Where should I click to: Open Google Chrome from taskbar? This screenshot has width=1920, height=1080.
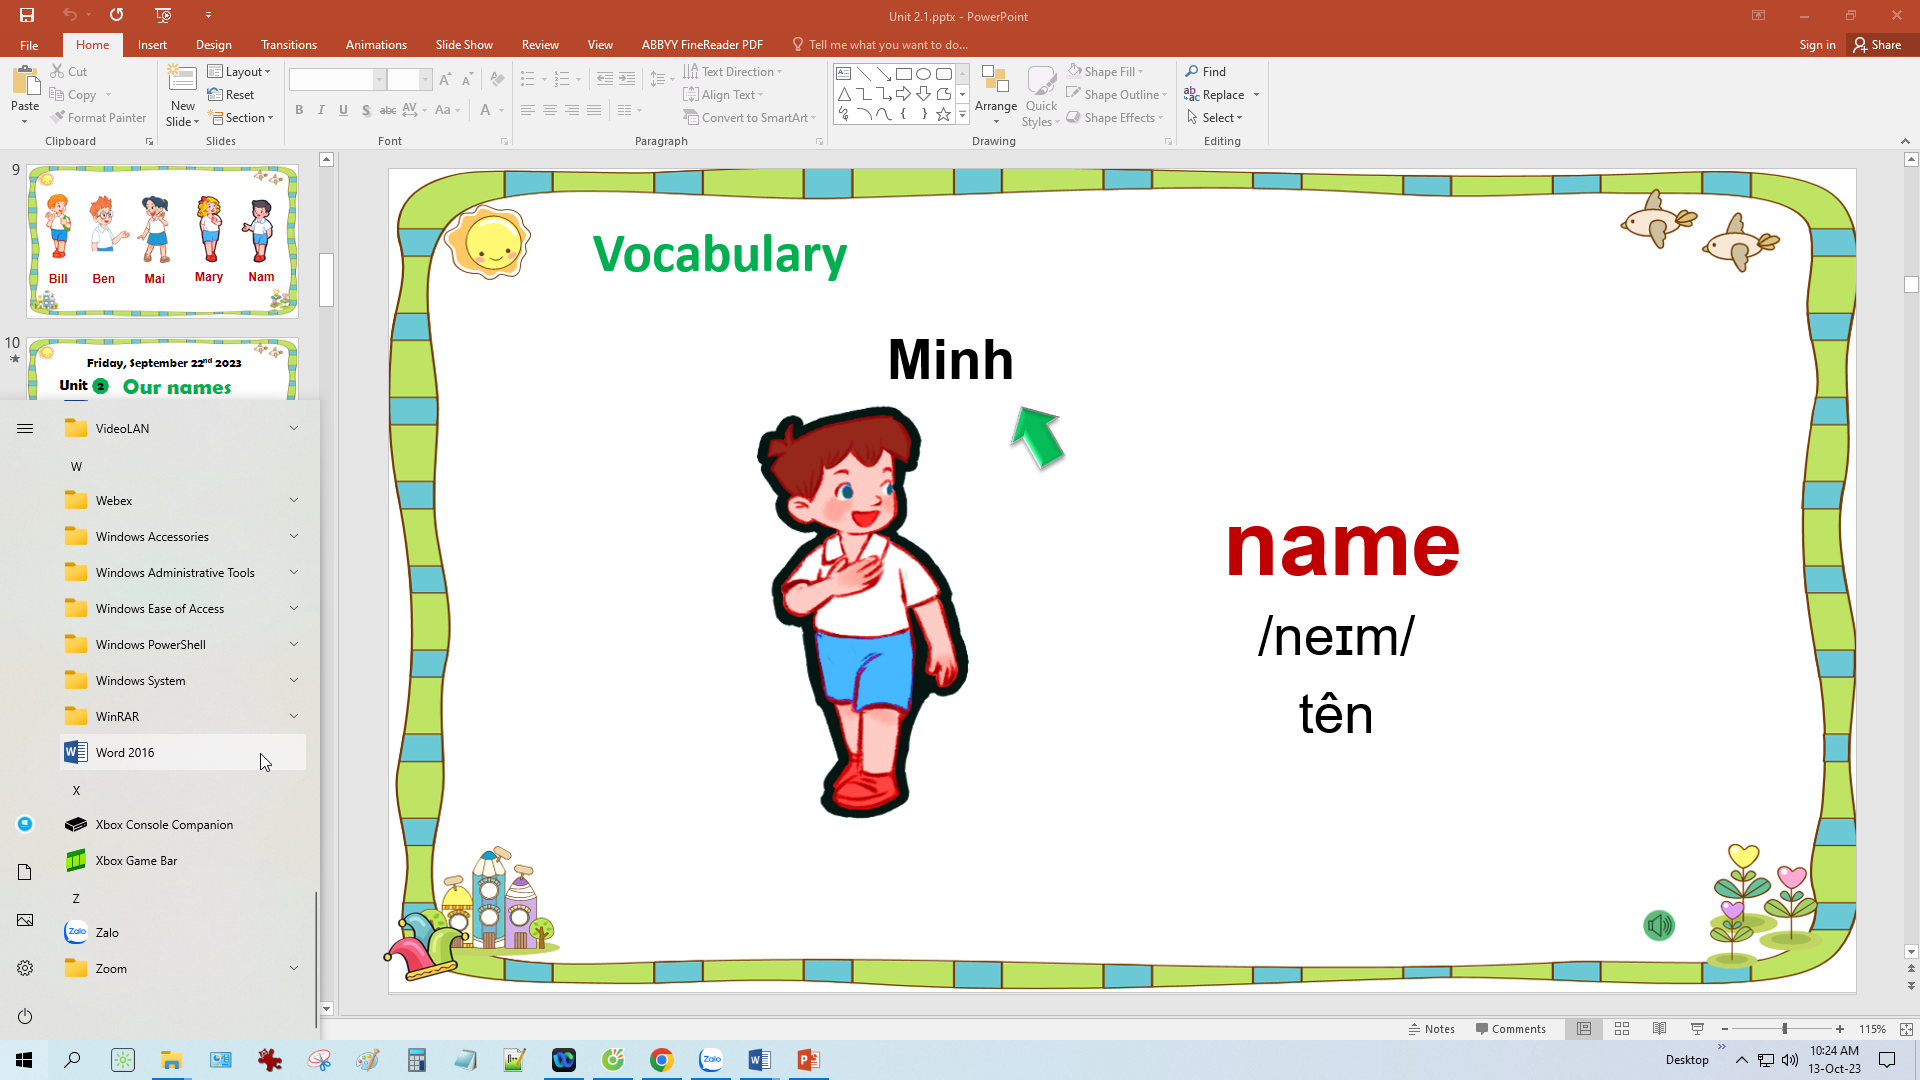tap(661, 1060)
